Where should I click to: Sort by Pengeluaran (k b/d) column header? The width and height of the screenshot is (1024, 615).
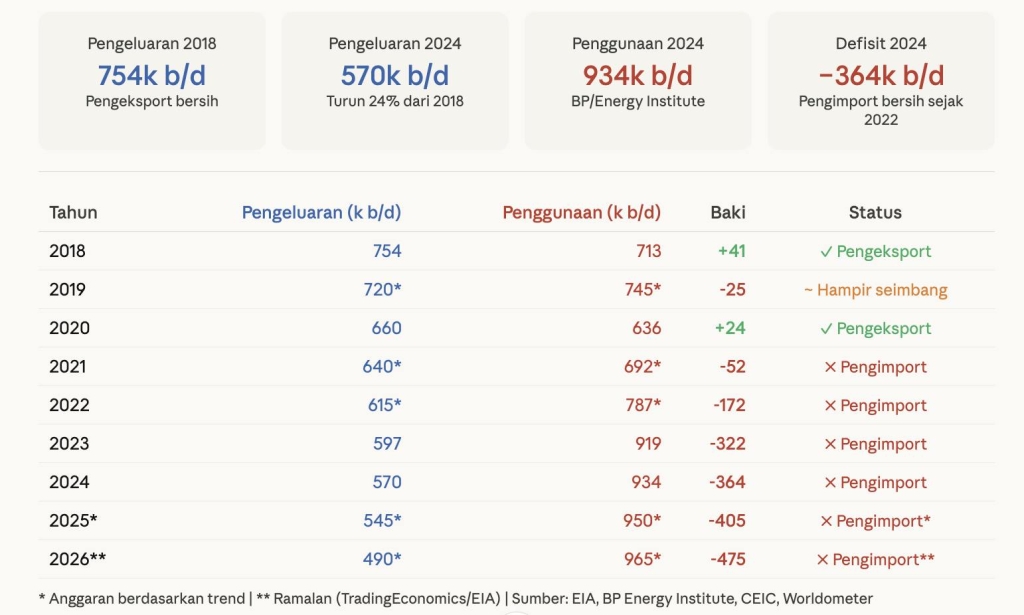[321, 212]
